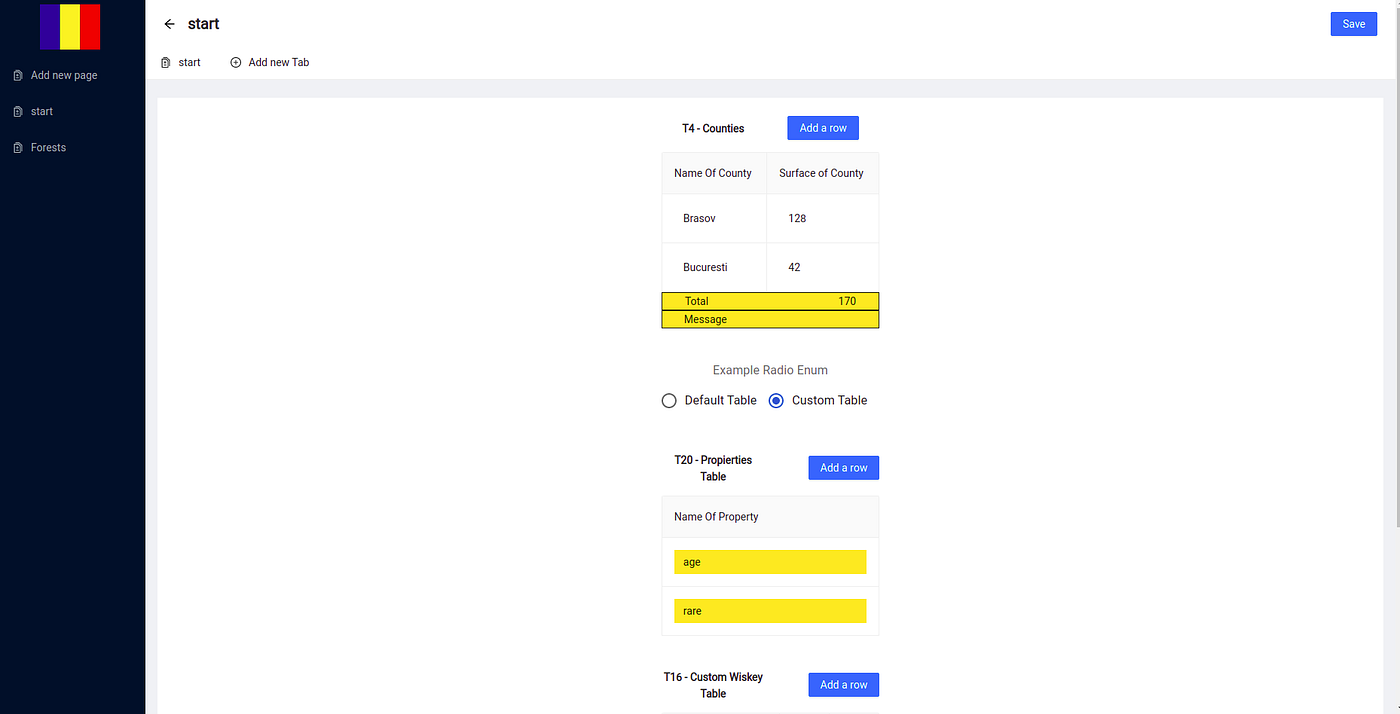Click the yellow Total row showing 170
The image size is (1400, 714).
[x=770, y=301]
